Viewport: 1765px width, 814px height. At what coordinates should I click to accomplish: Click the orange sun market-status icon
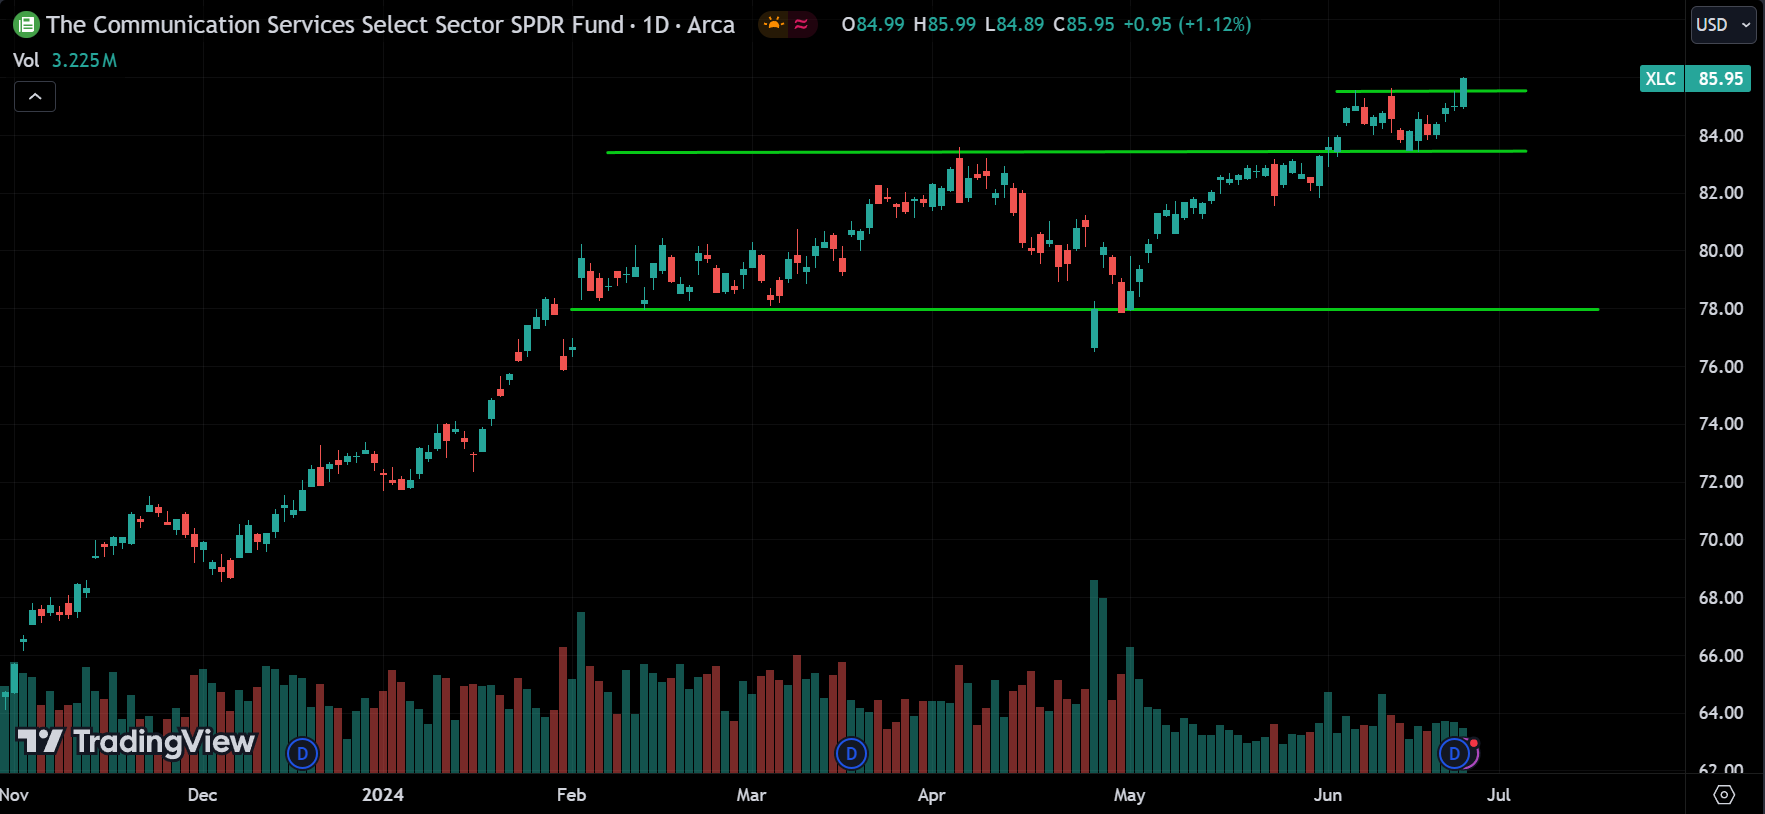tap(773, 24)
